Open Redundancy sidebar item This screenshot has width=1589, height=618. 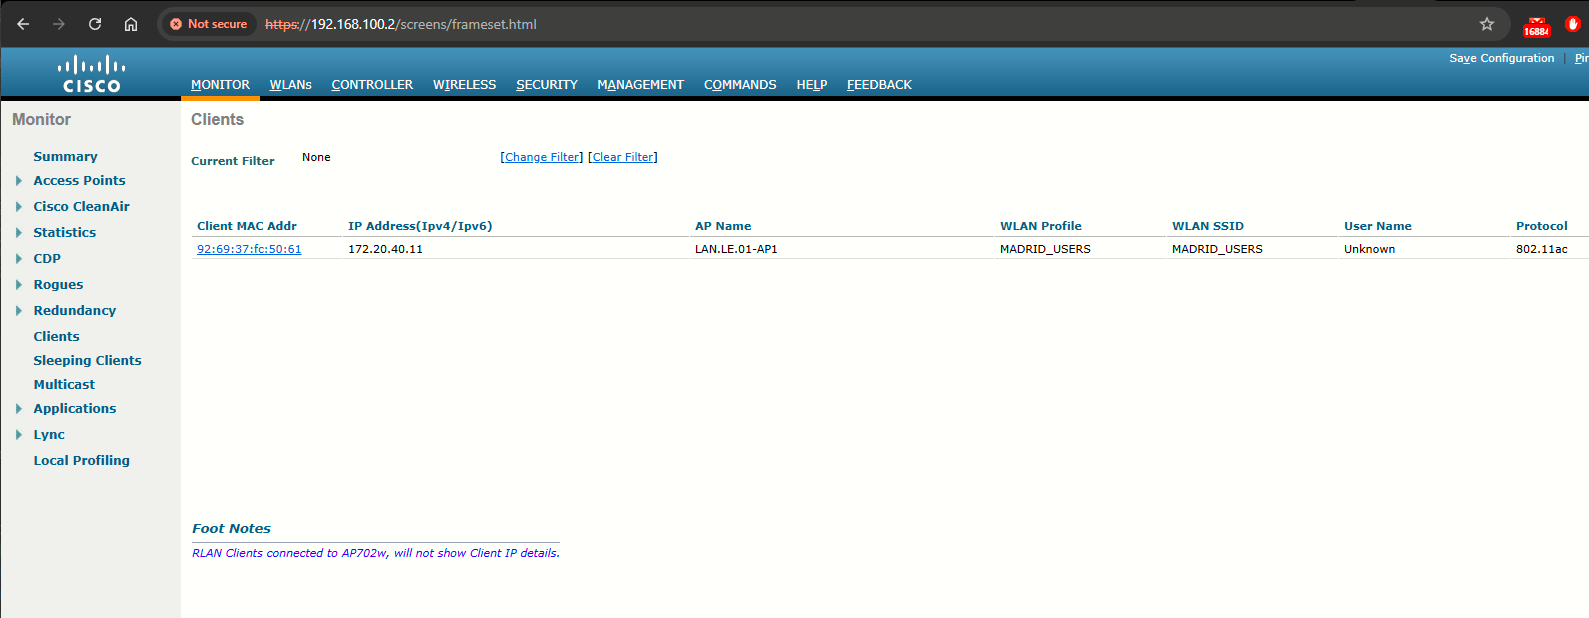(x=74, y=311)
